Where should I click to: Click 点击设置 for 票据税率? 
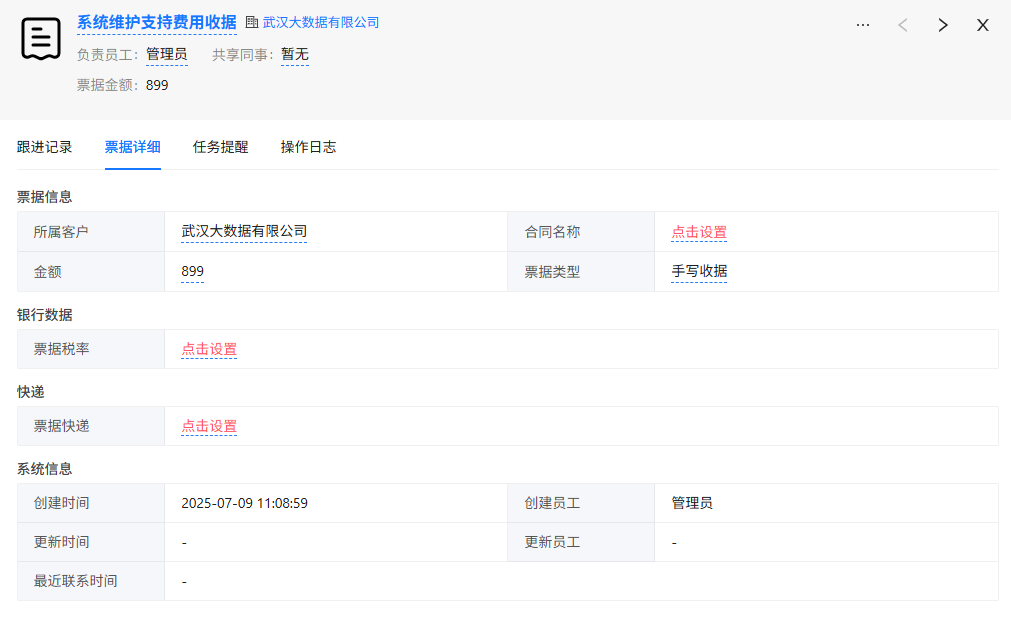pos(209,349)
